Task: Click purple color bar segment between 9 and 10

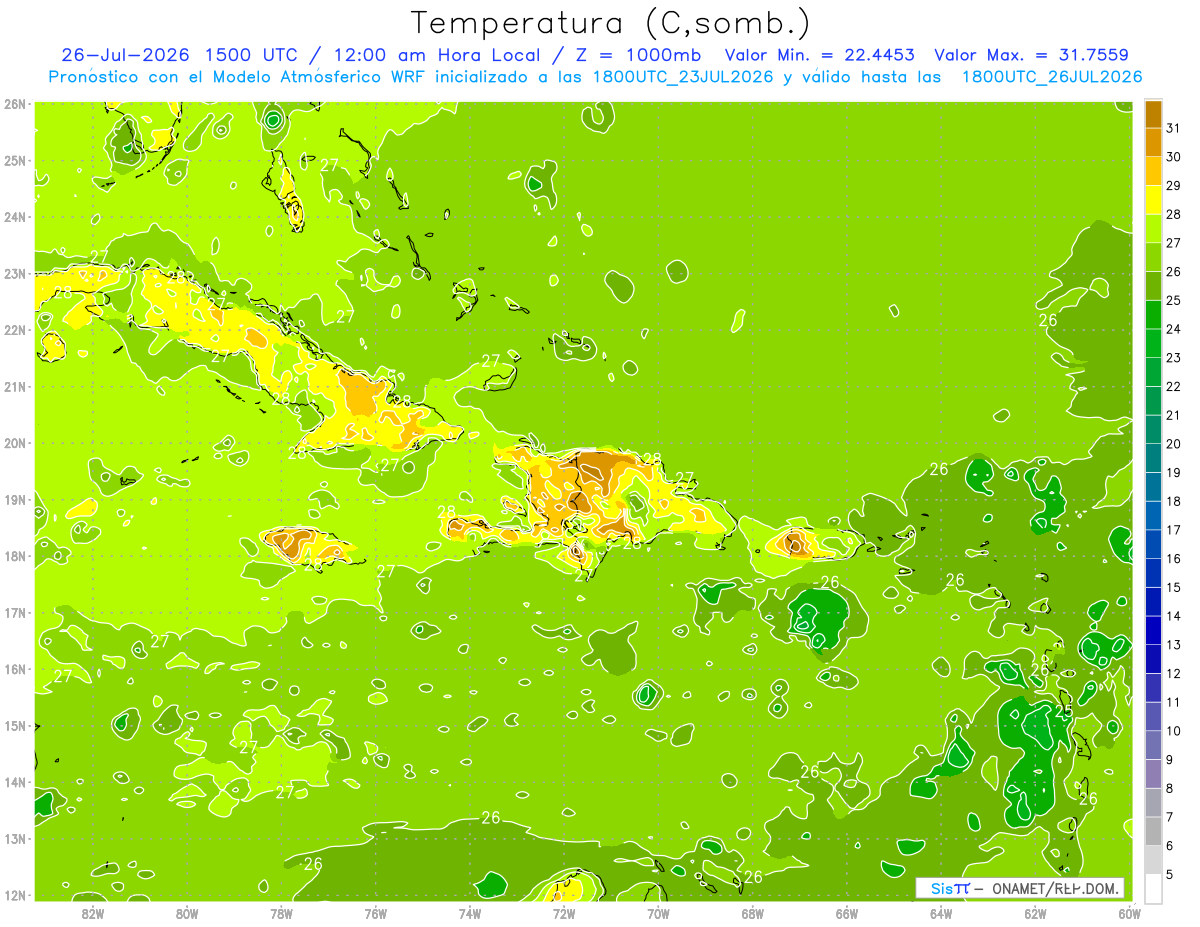Action: click(x=1153, y=746)
